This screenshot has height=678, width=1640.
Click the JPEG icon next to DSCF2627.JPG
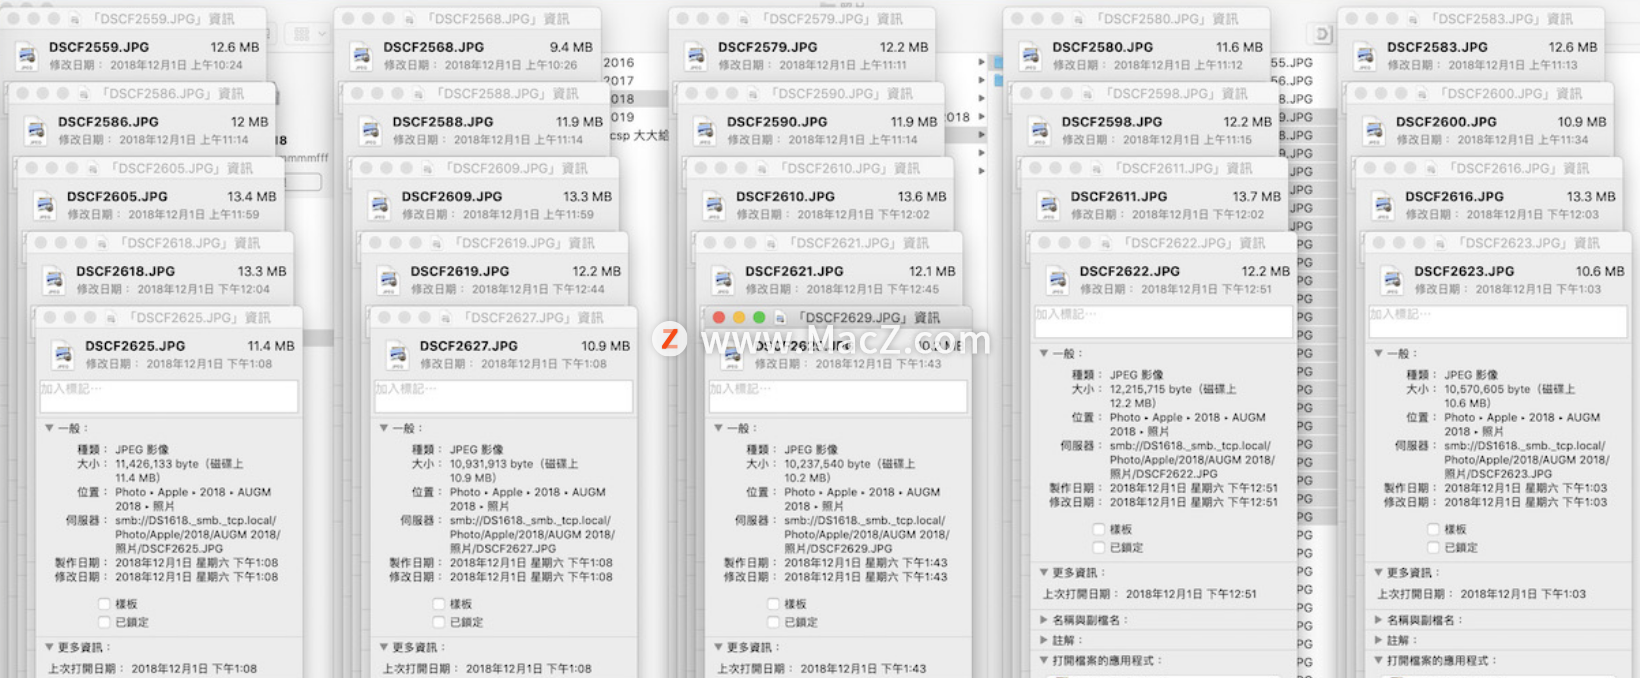(x=398, y=355)
